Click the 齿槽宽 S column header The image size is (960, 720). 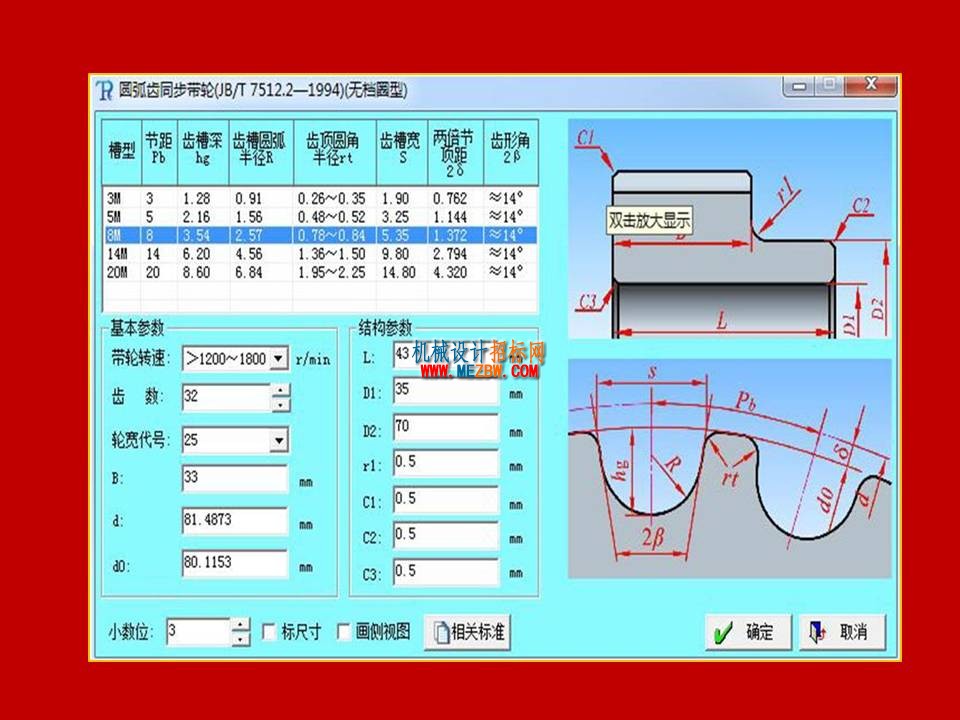click(x=402, y=152)
